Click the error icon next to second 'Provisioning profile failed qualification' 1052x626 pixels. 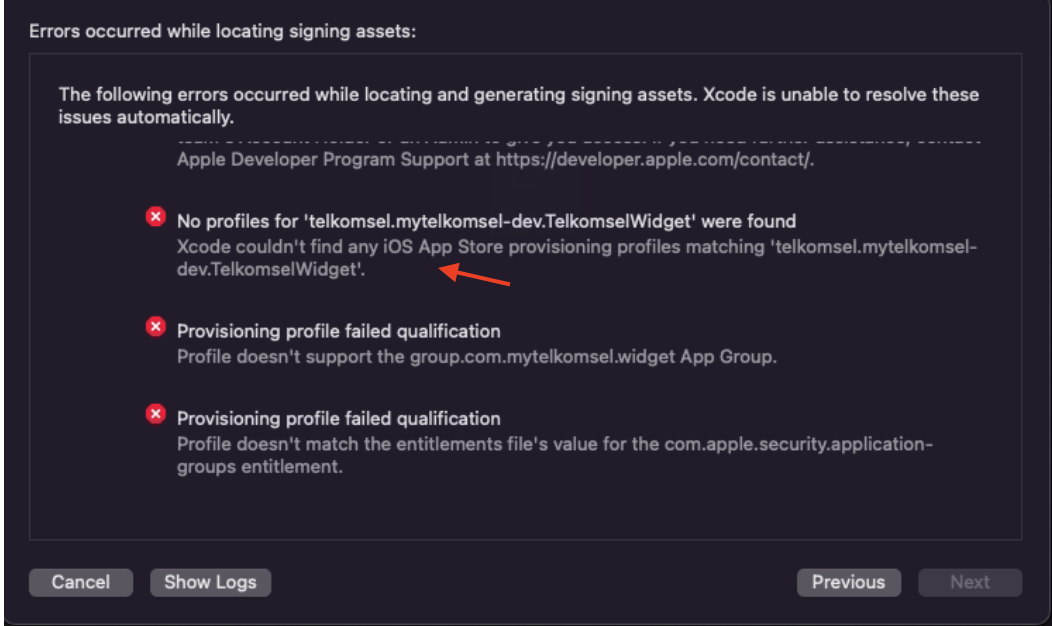coord(156,412)
